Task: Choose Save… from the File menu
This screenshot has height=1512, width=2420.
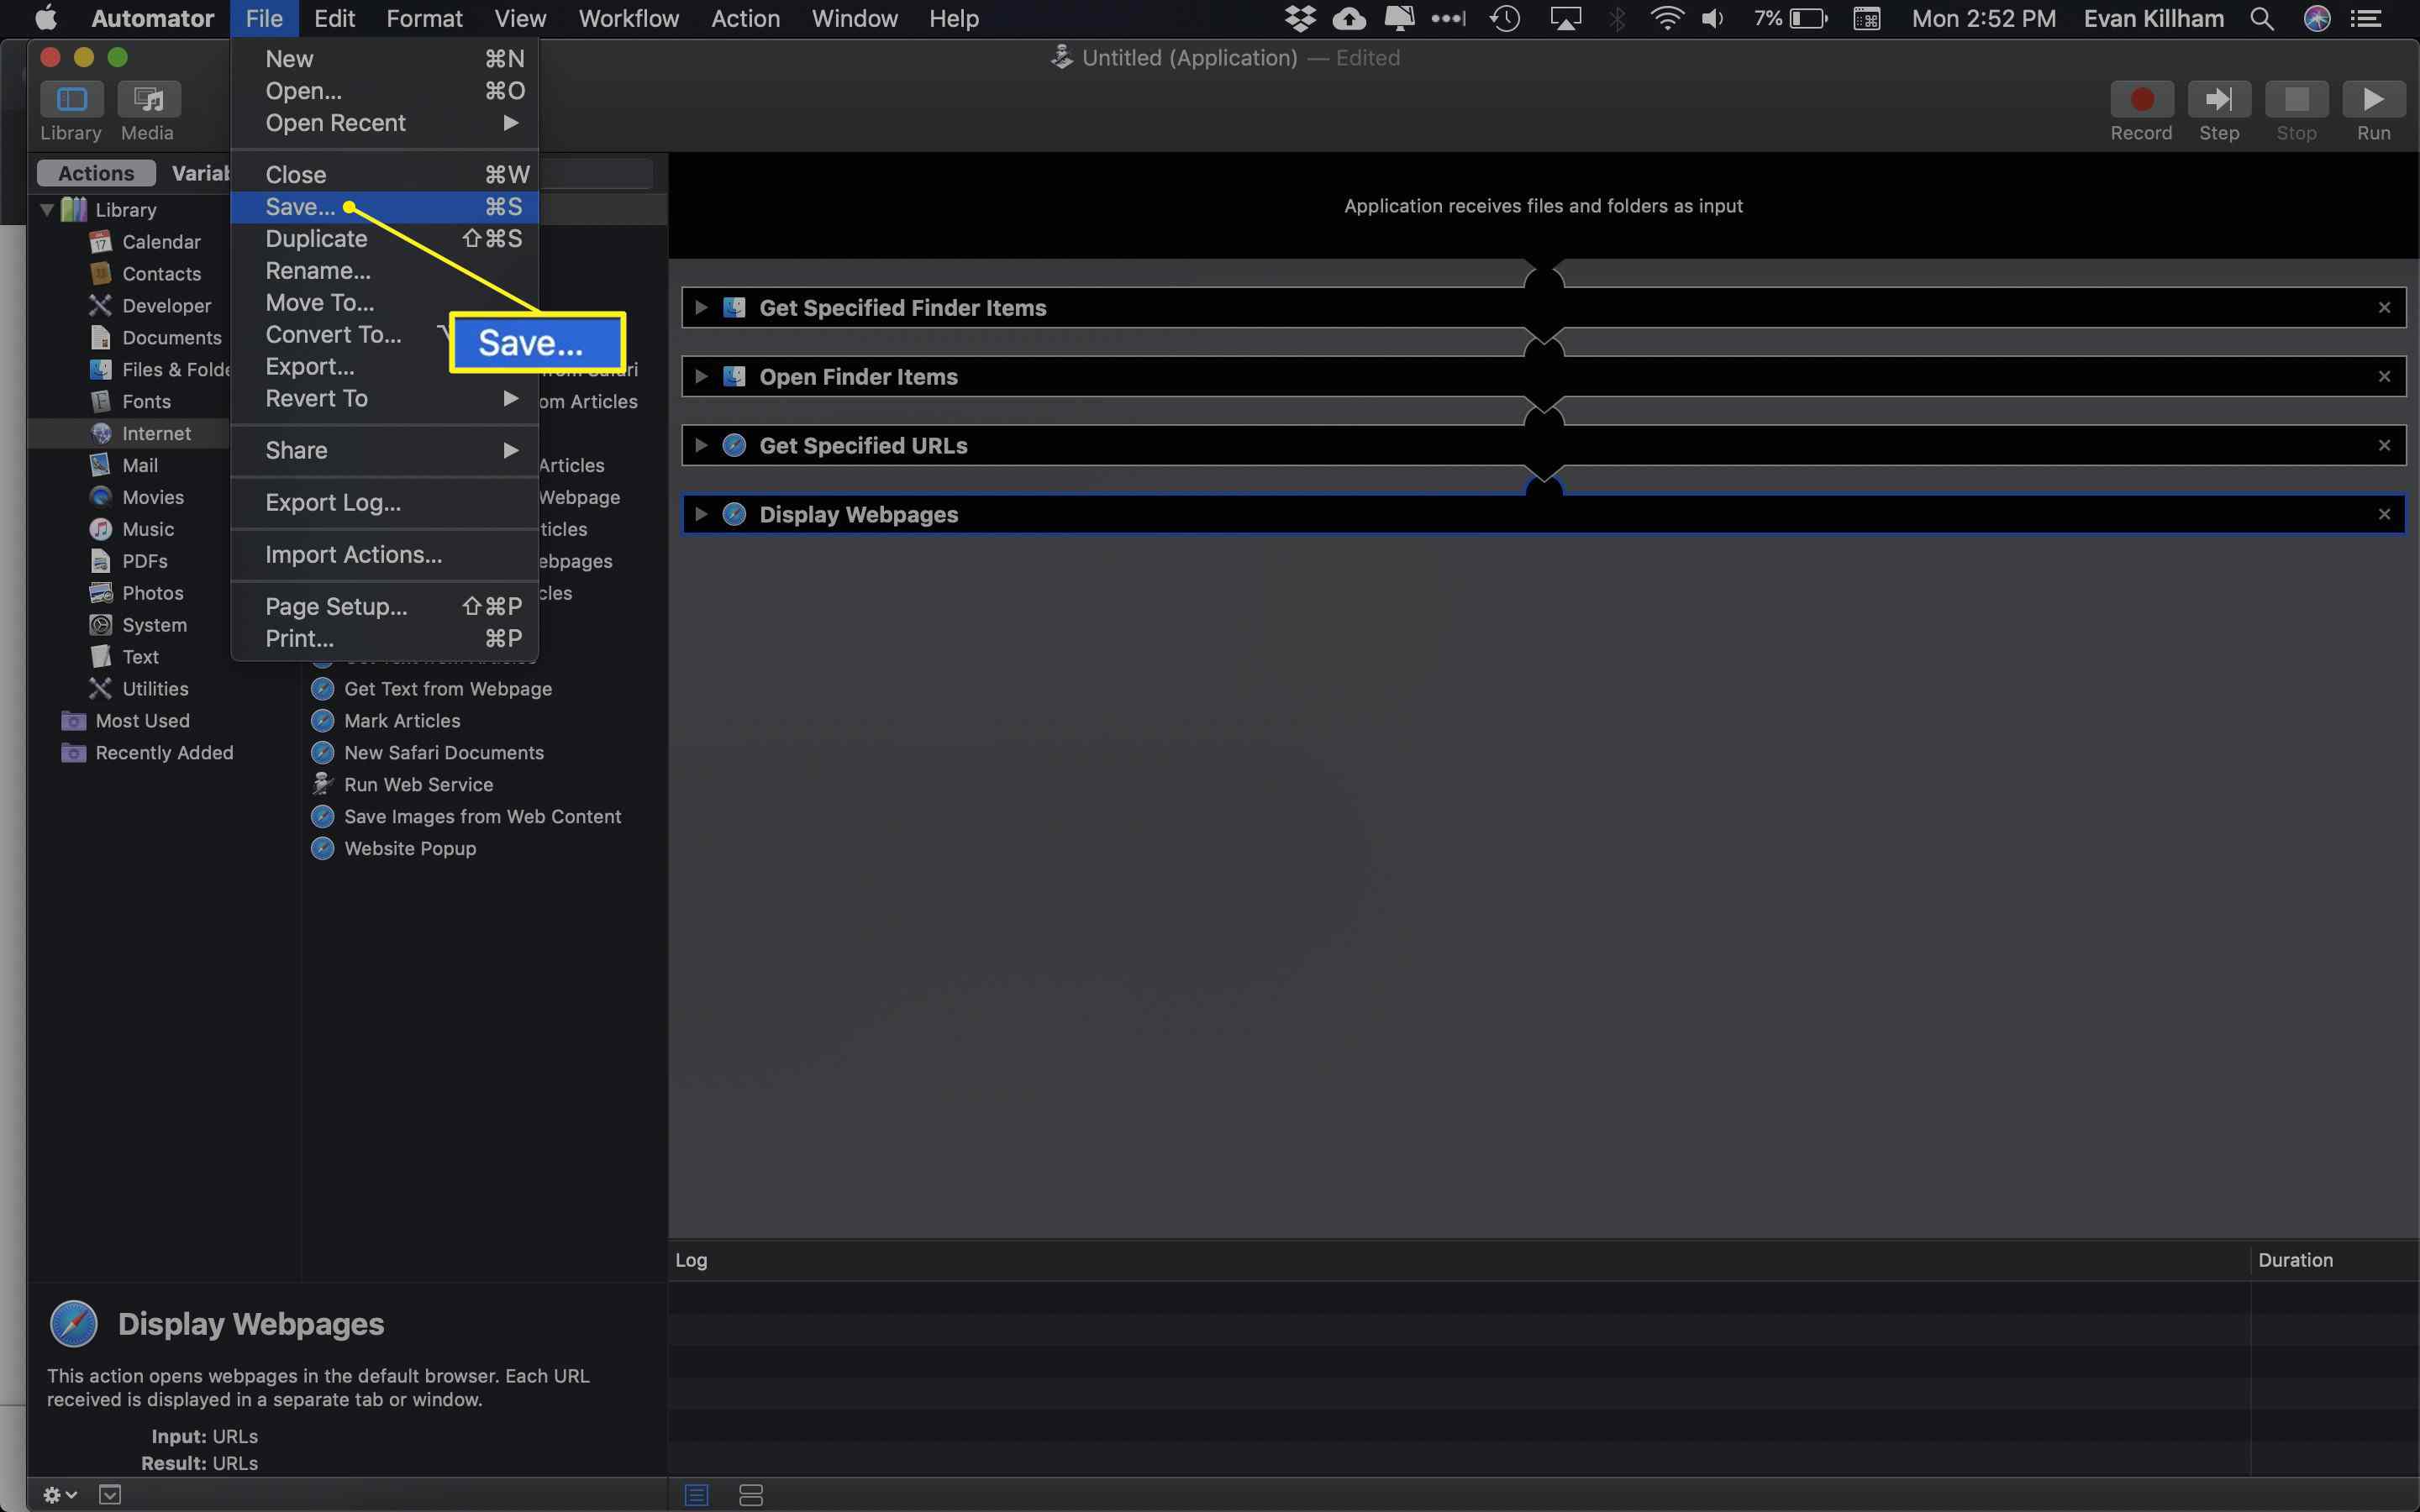Action: point(385,207)
